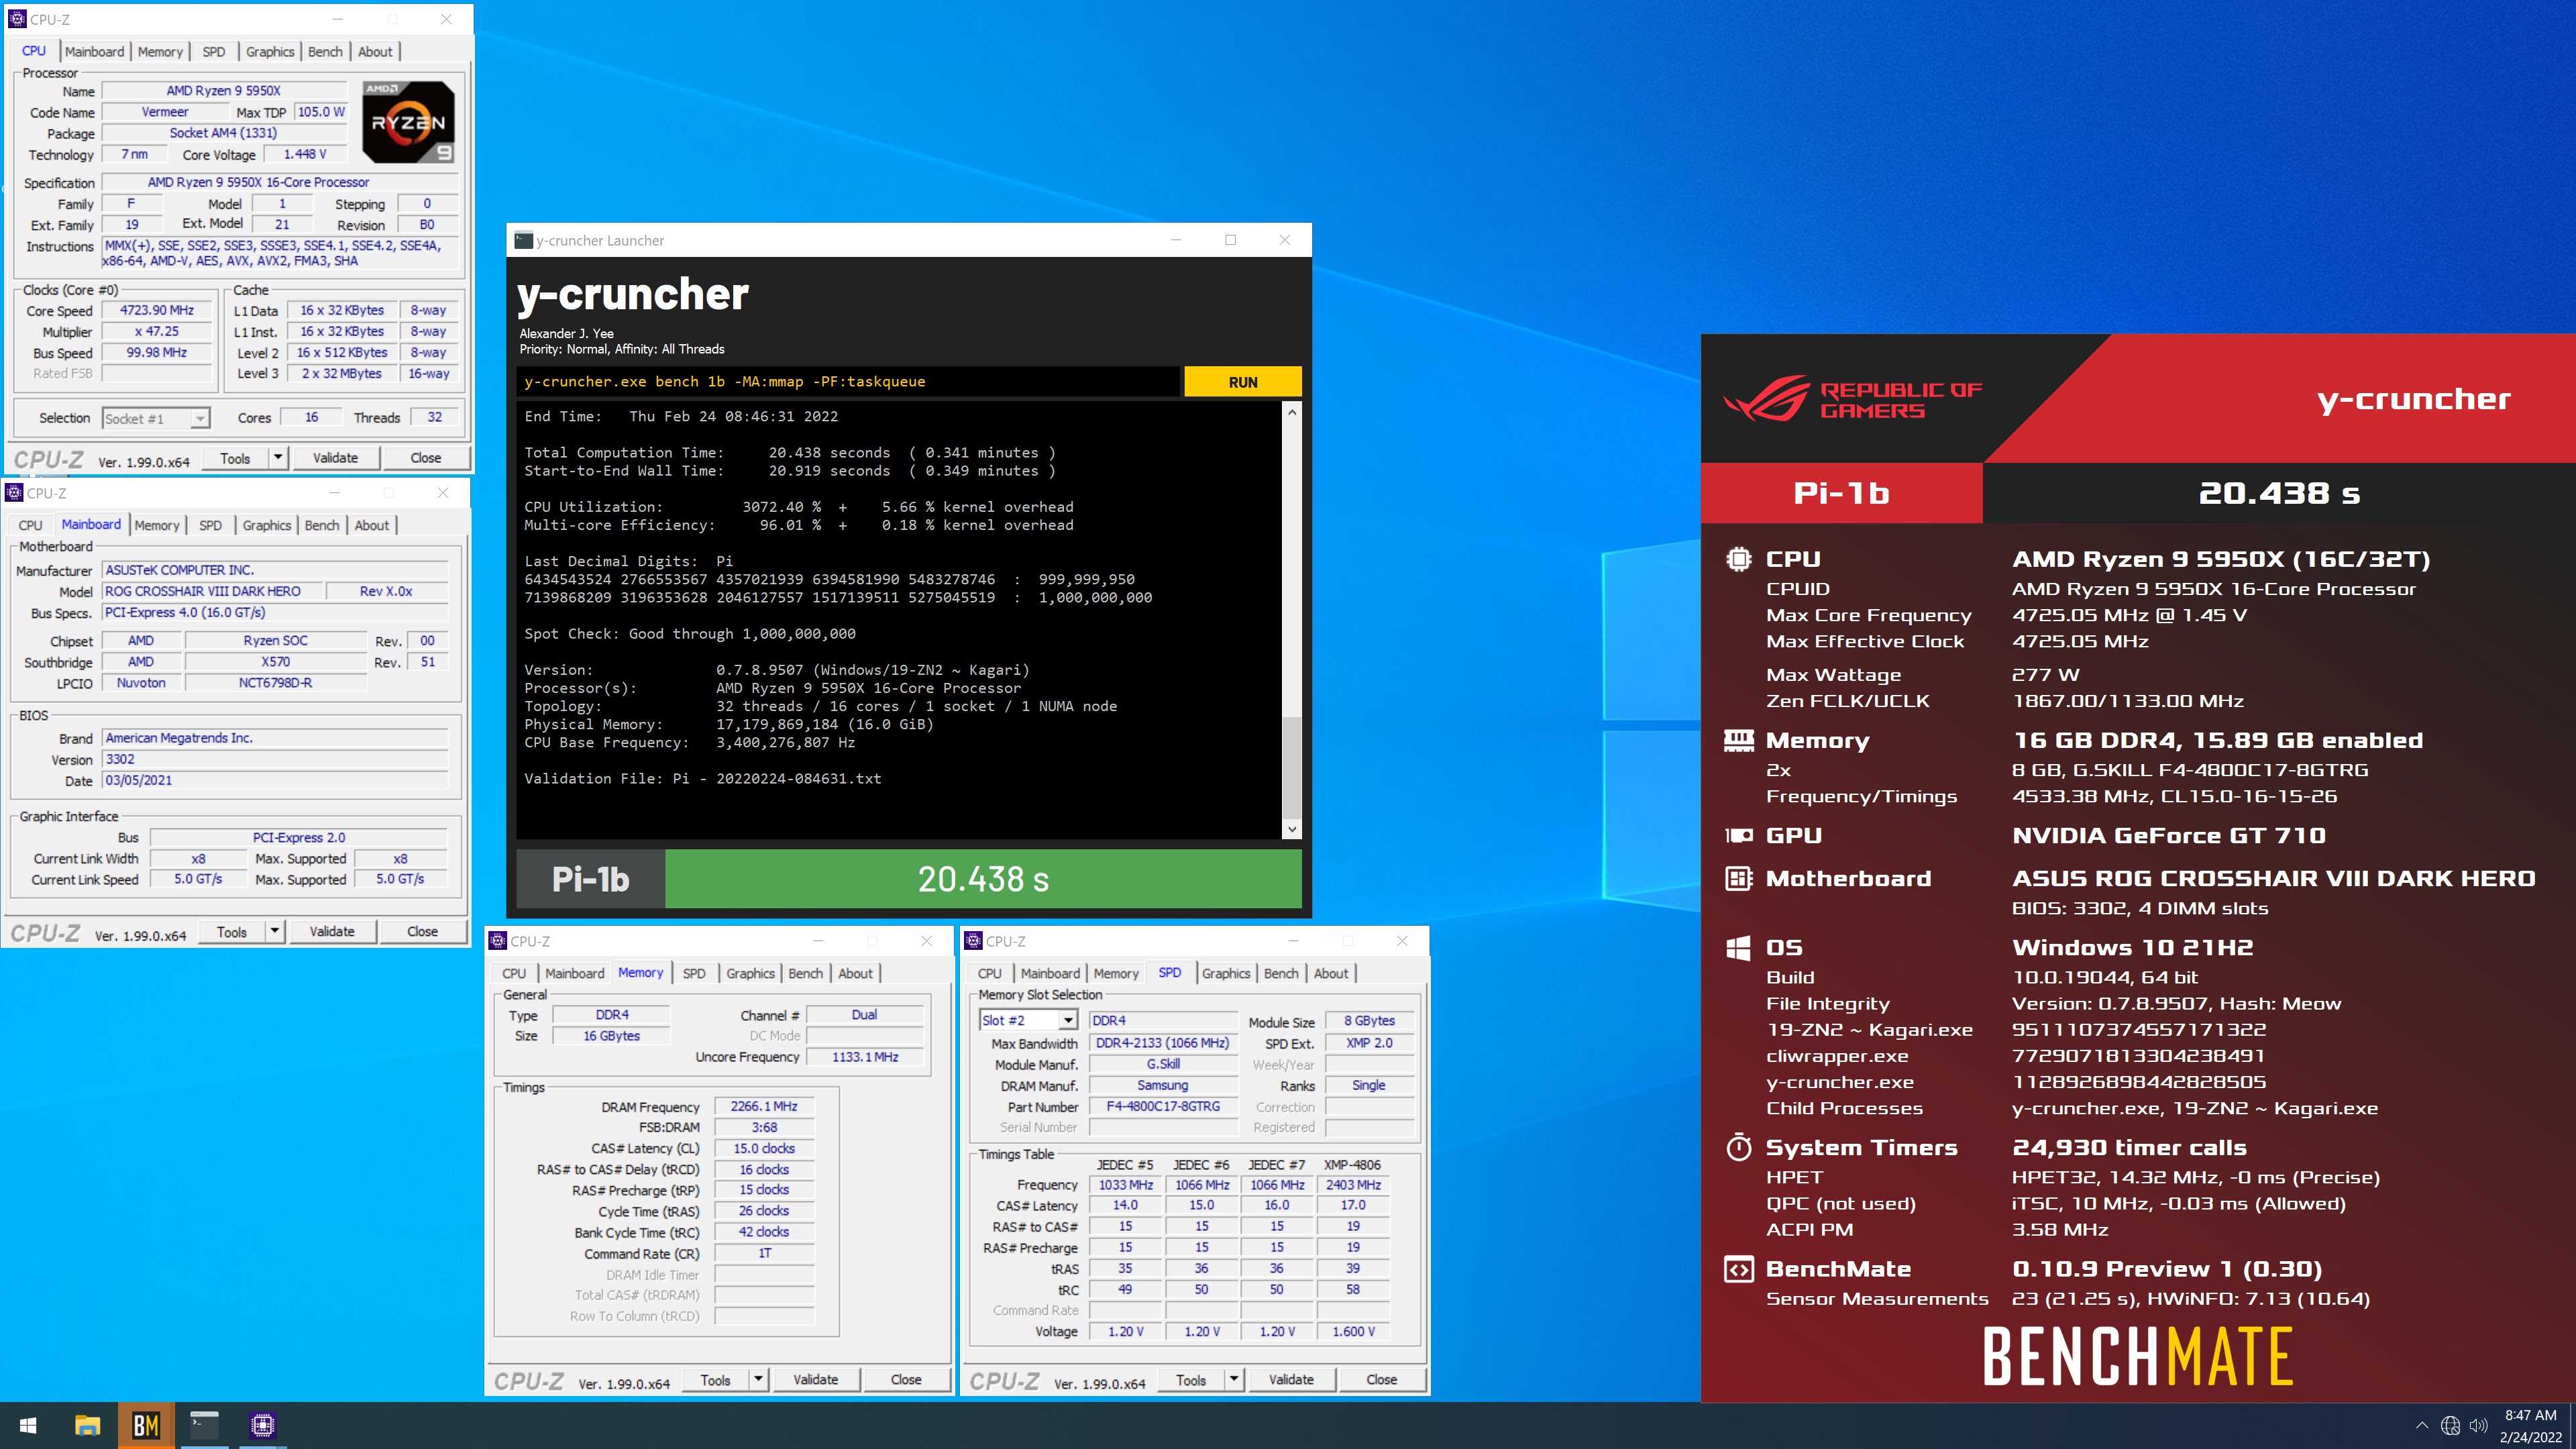Click the BenchMate Motherboard section icon
Screen dimensions: 2576x1449
1739,878
